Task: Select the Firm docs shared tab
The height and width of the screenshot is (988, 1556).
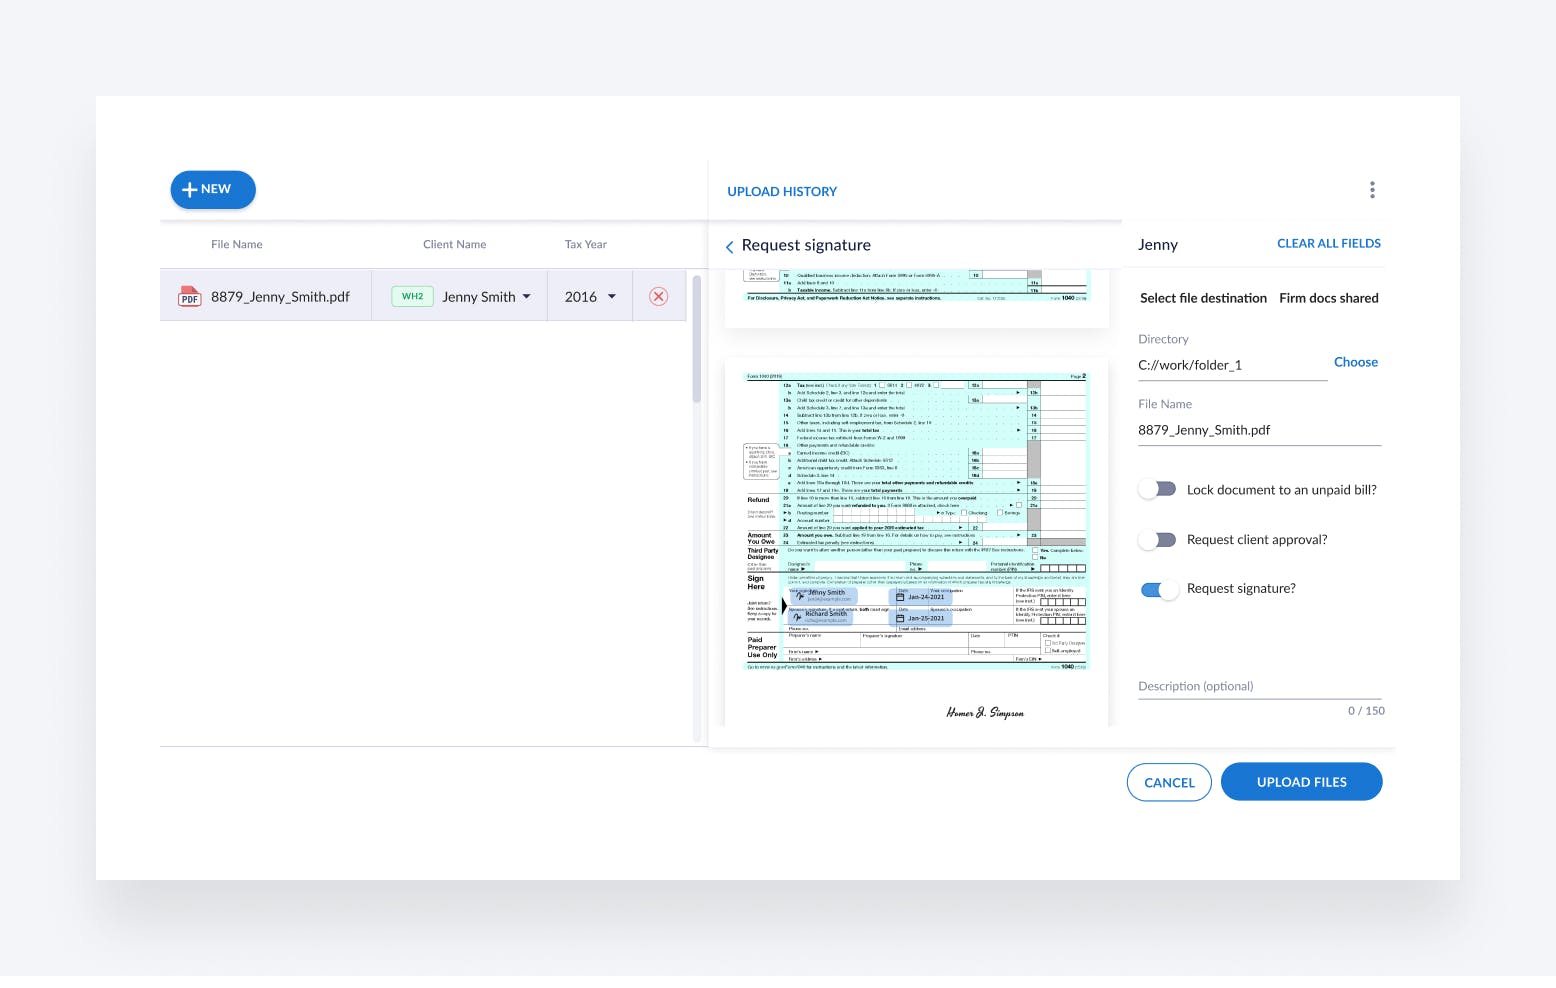Action: point(1328,298)
